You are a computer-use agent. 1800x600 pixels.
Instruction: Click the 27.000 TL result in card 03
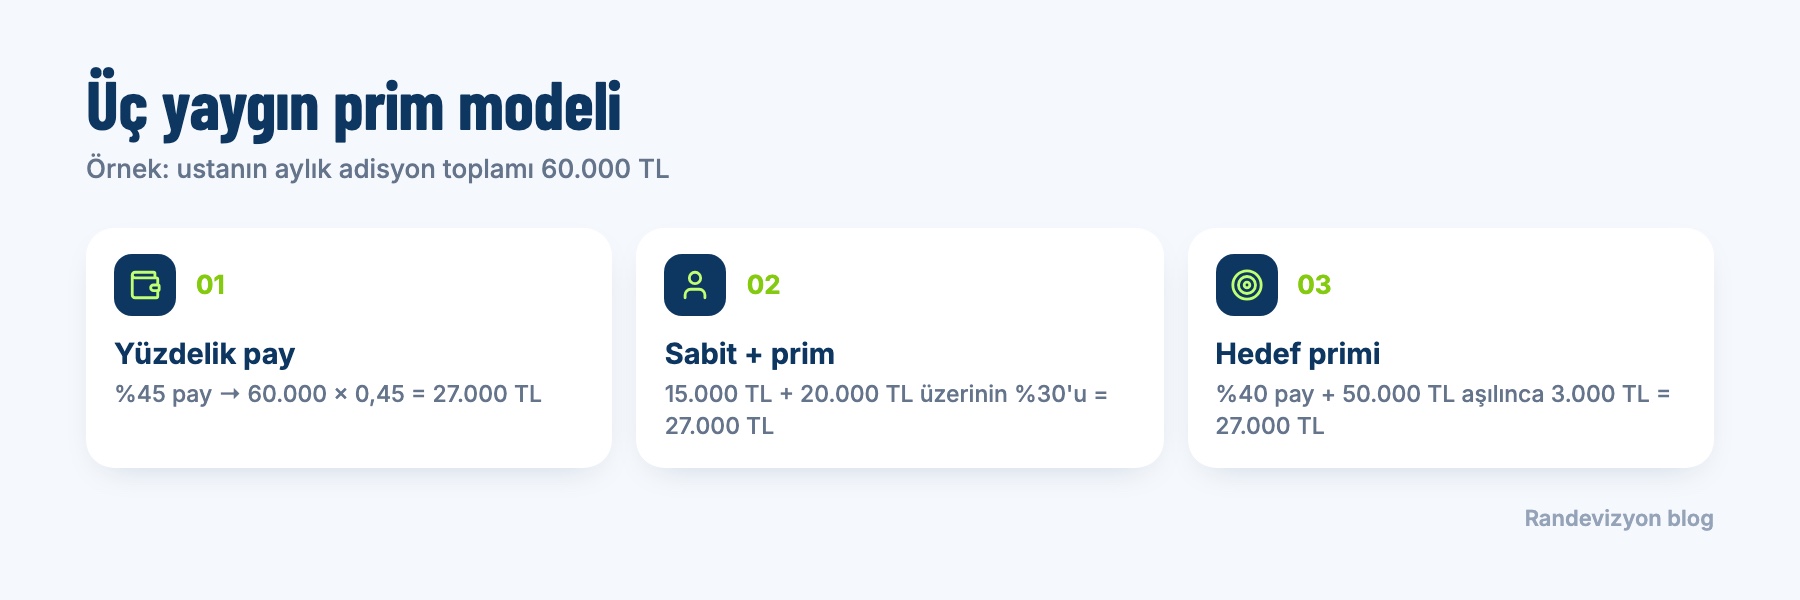(x=1270, y=426)
